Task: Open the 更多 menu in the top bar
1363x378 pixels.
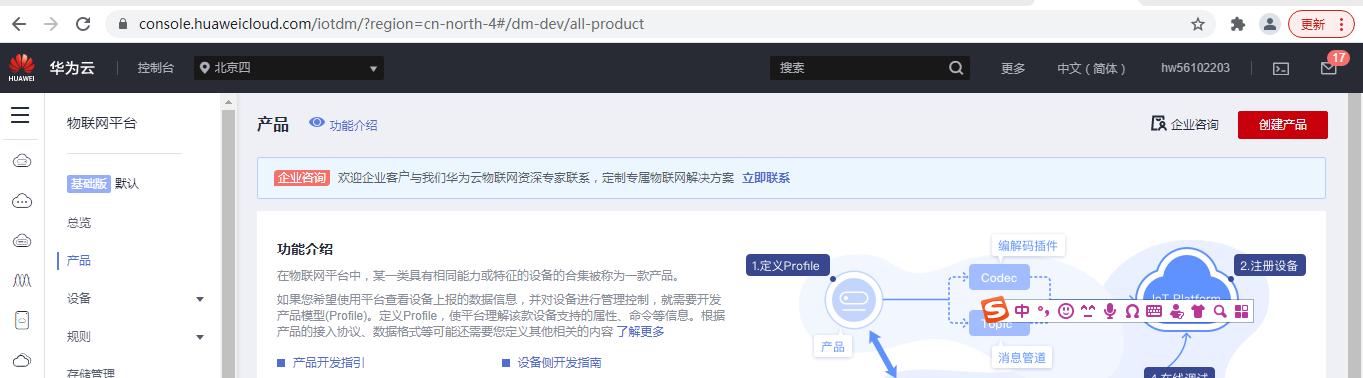Action: [1013, 68]
